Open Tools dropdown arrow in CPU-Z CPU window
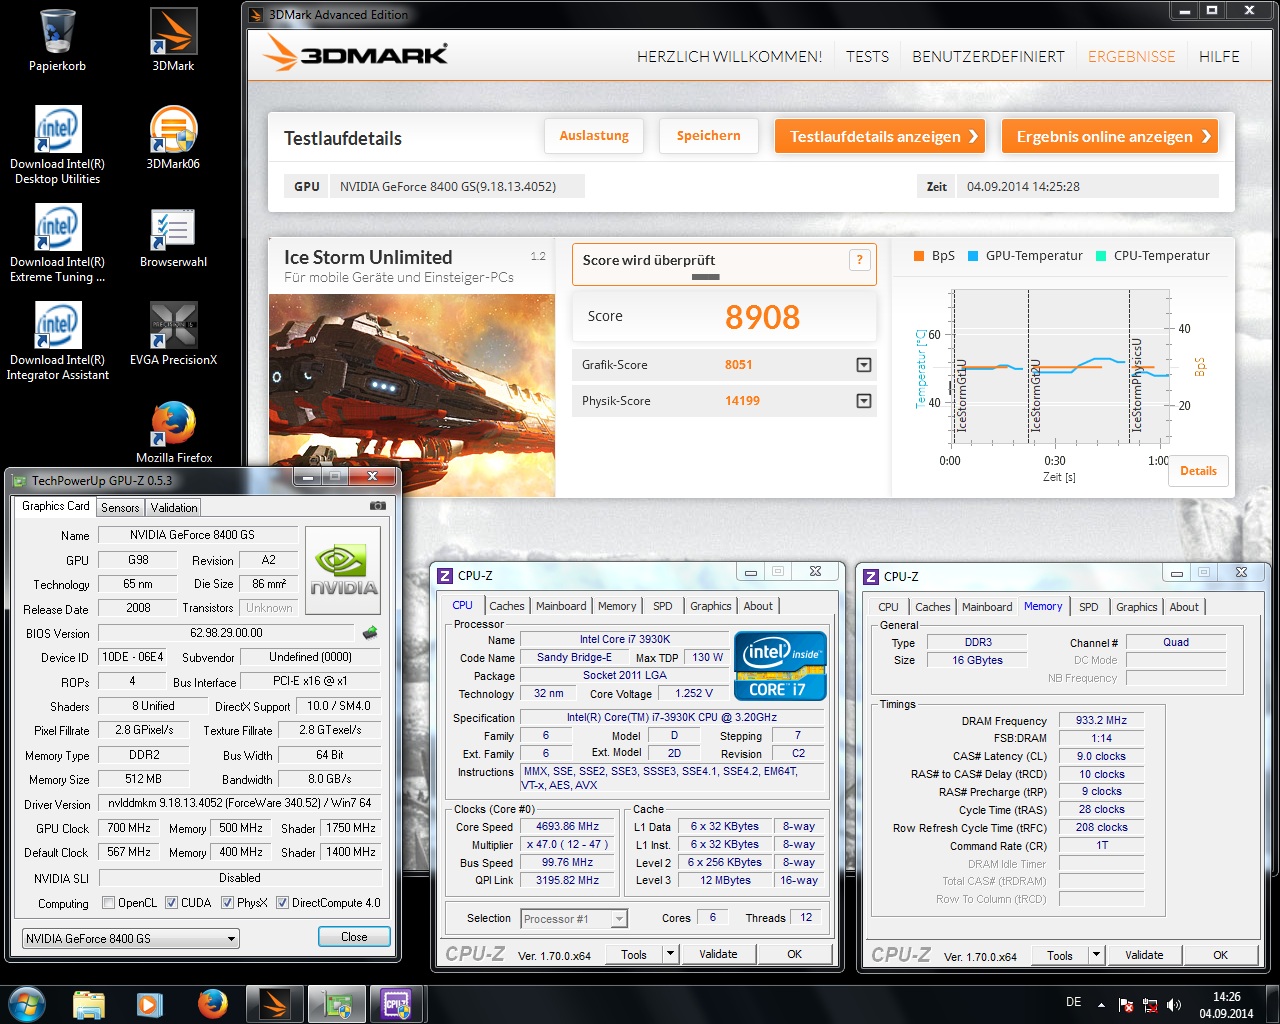Viewport: 1280px width, 1024px height. [x=671, y=954]
